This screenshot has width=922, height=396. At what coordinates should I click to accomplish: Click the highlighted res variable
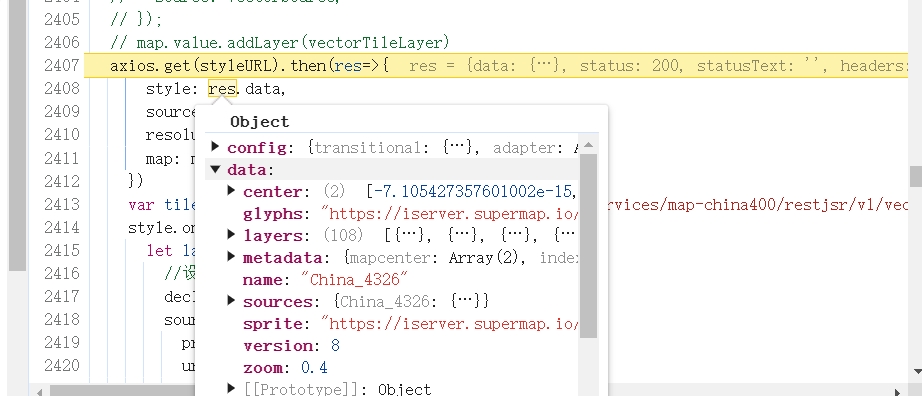point(222,88)
